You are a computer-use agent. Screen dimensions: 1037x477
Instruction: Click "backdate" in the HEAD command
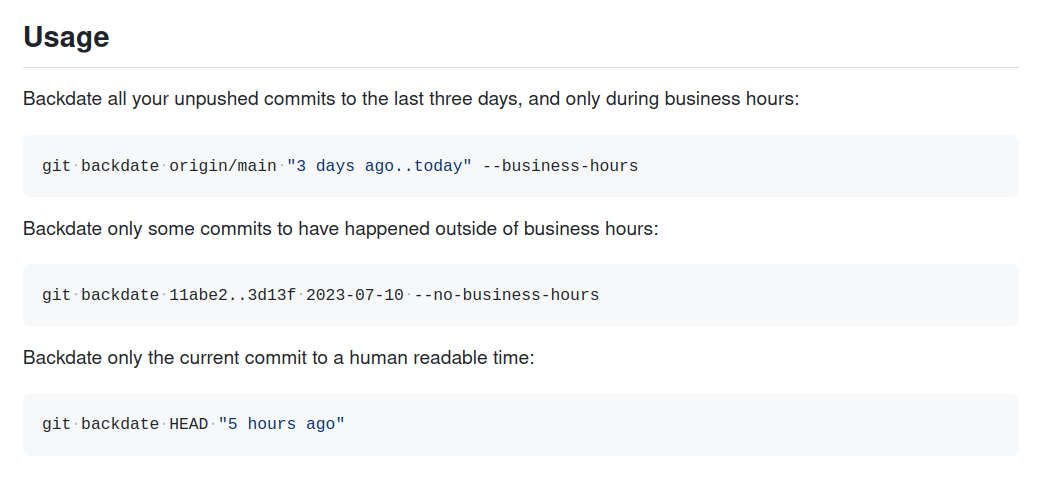120,424
